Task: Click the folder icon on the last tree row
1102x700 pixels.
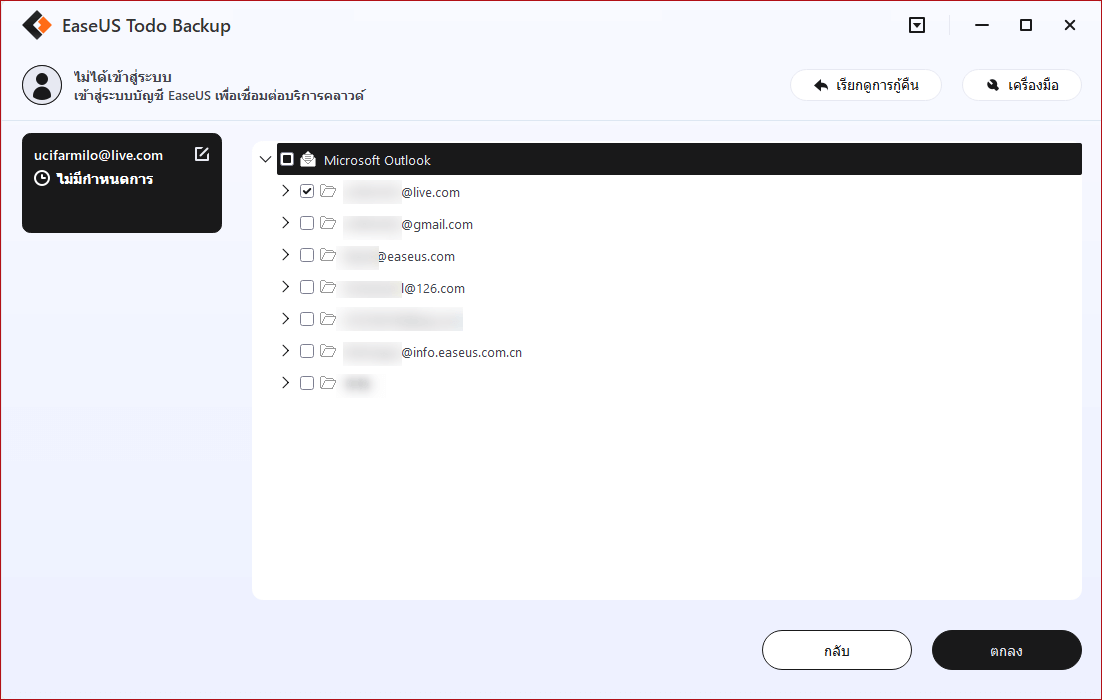Action: coord(328,383)
